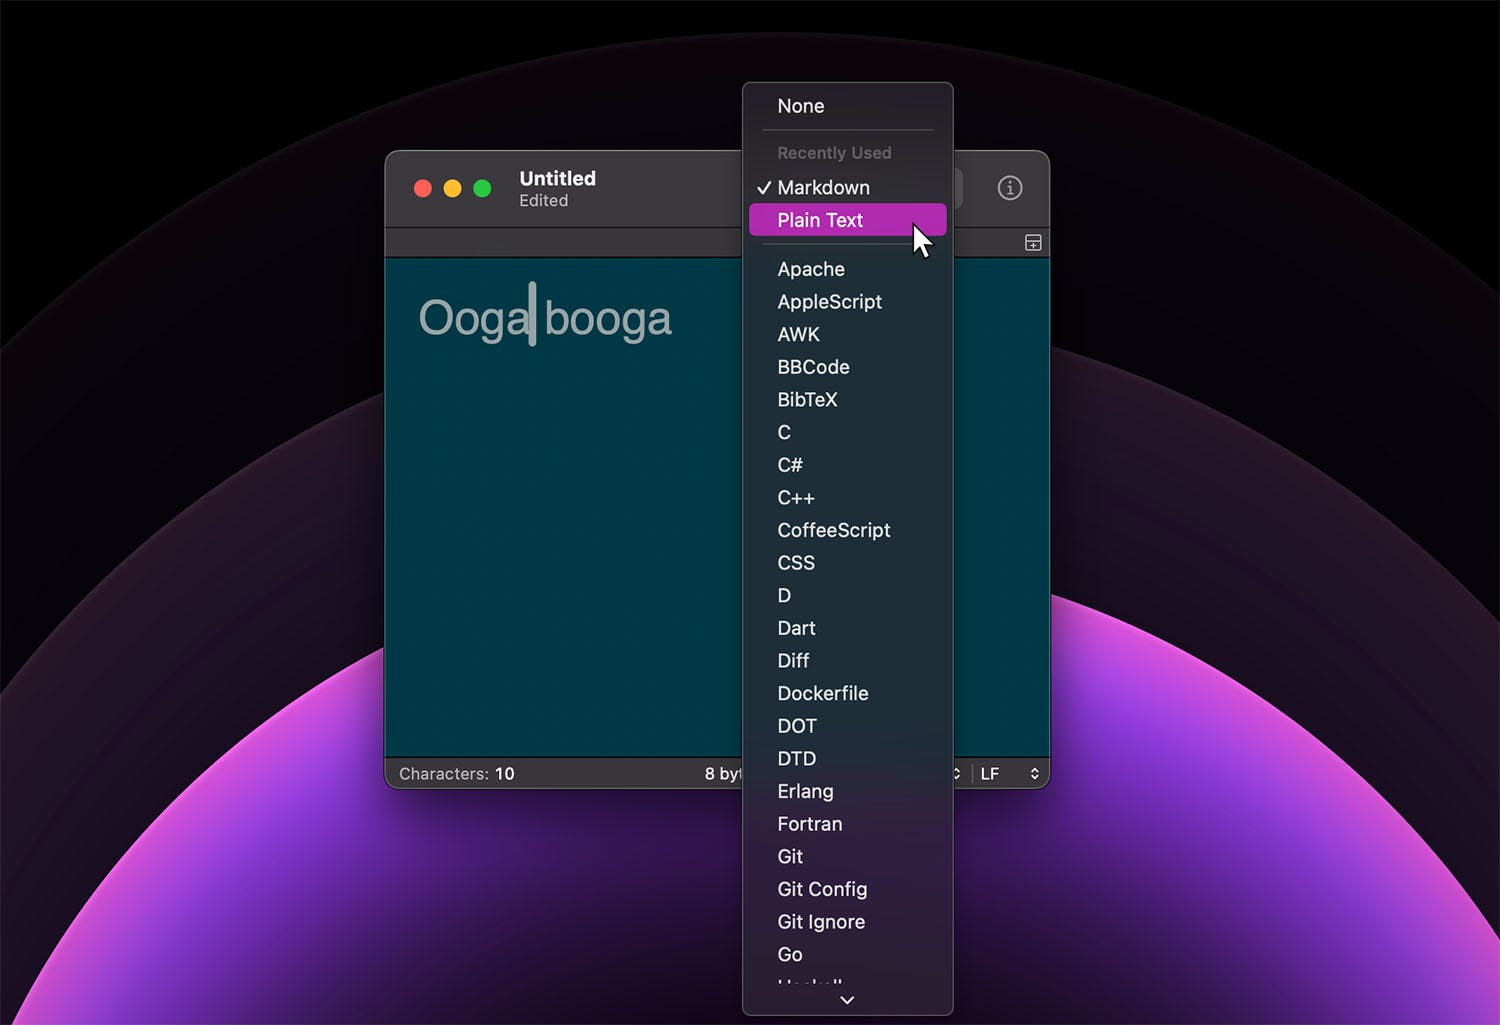
Task: Select C++ syntax
Action: point(847,498)
